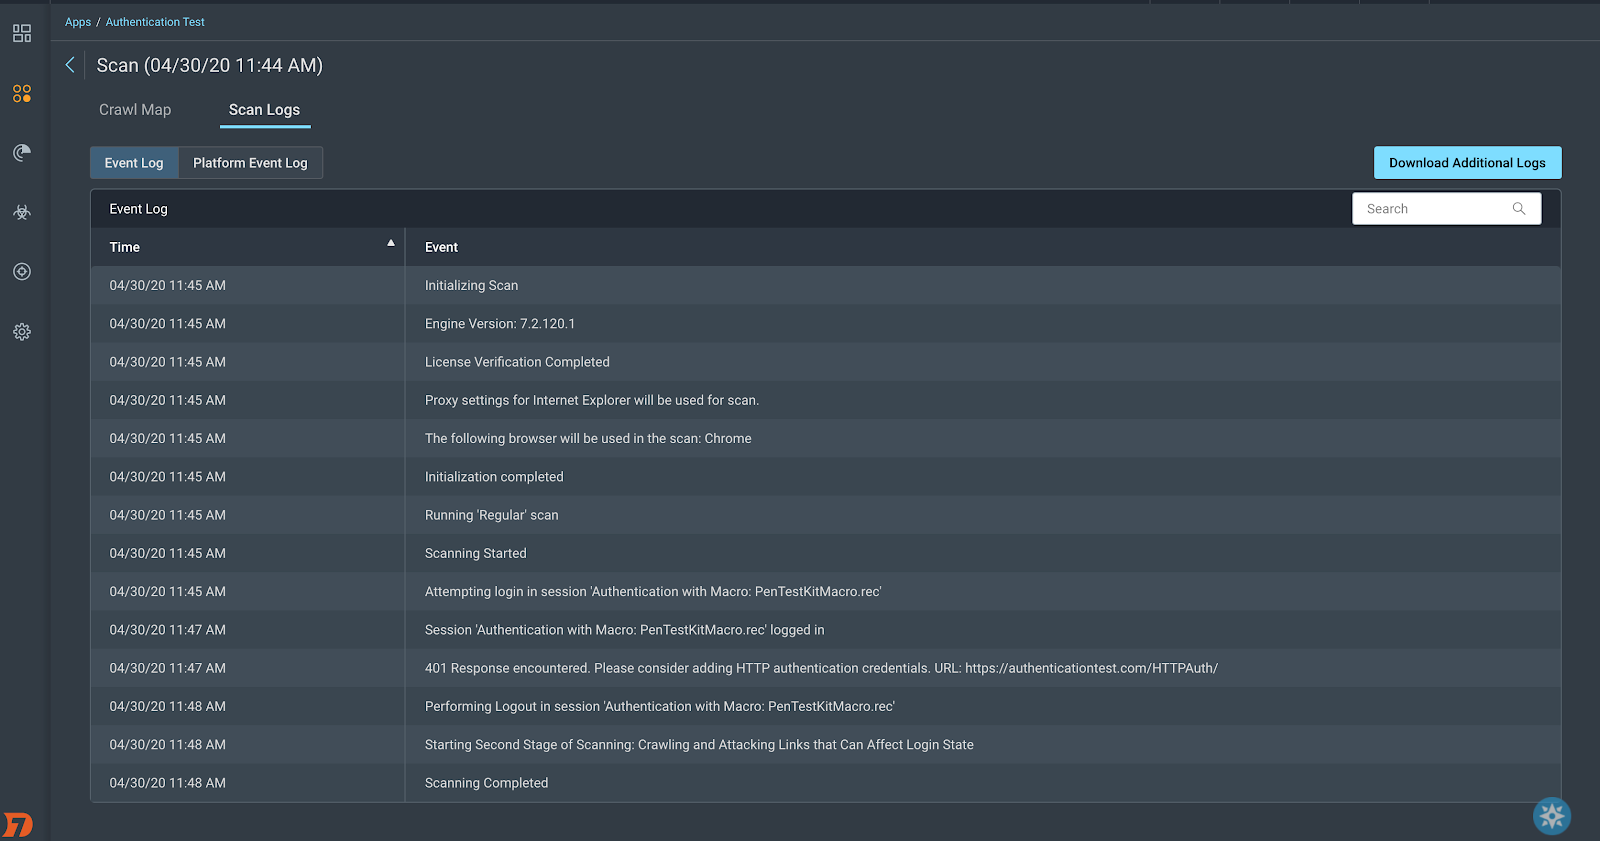Click the Rapid7 logo in corner
This screenshot has width=1600, height=841.
18,825
